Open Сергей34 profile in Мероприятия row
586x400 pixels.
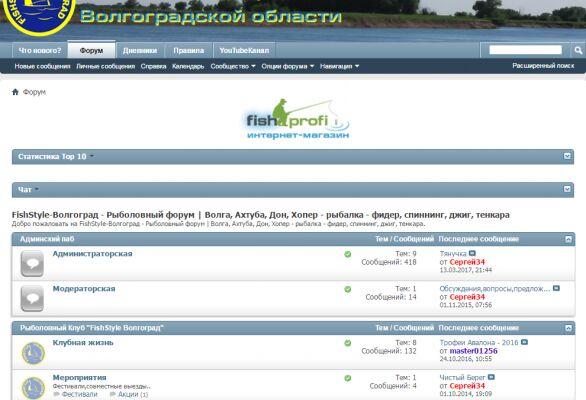point(467,386)
